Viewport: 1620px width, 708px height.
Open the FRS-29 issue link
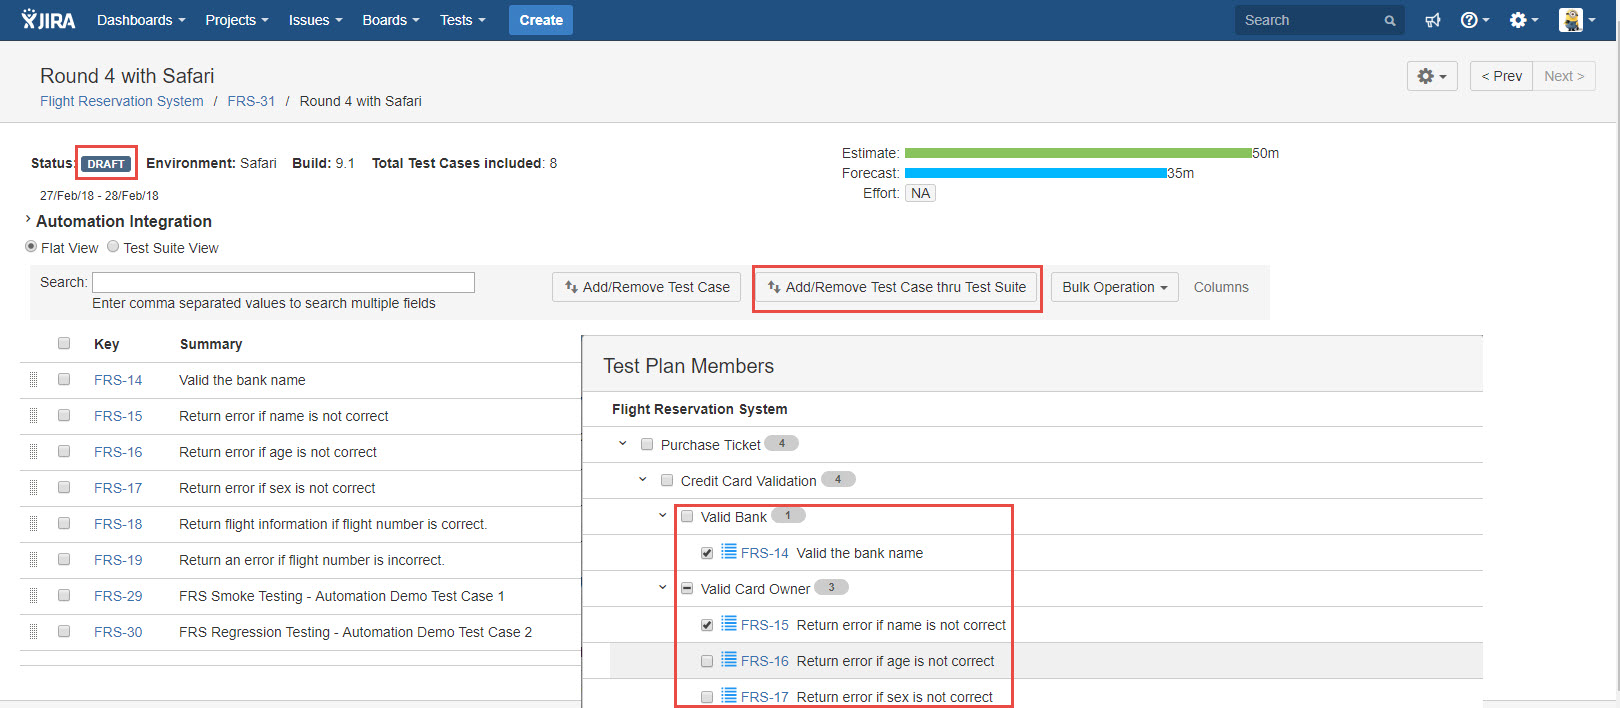tap(118, 596)
